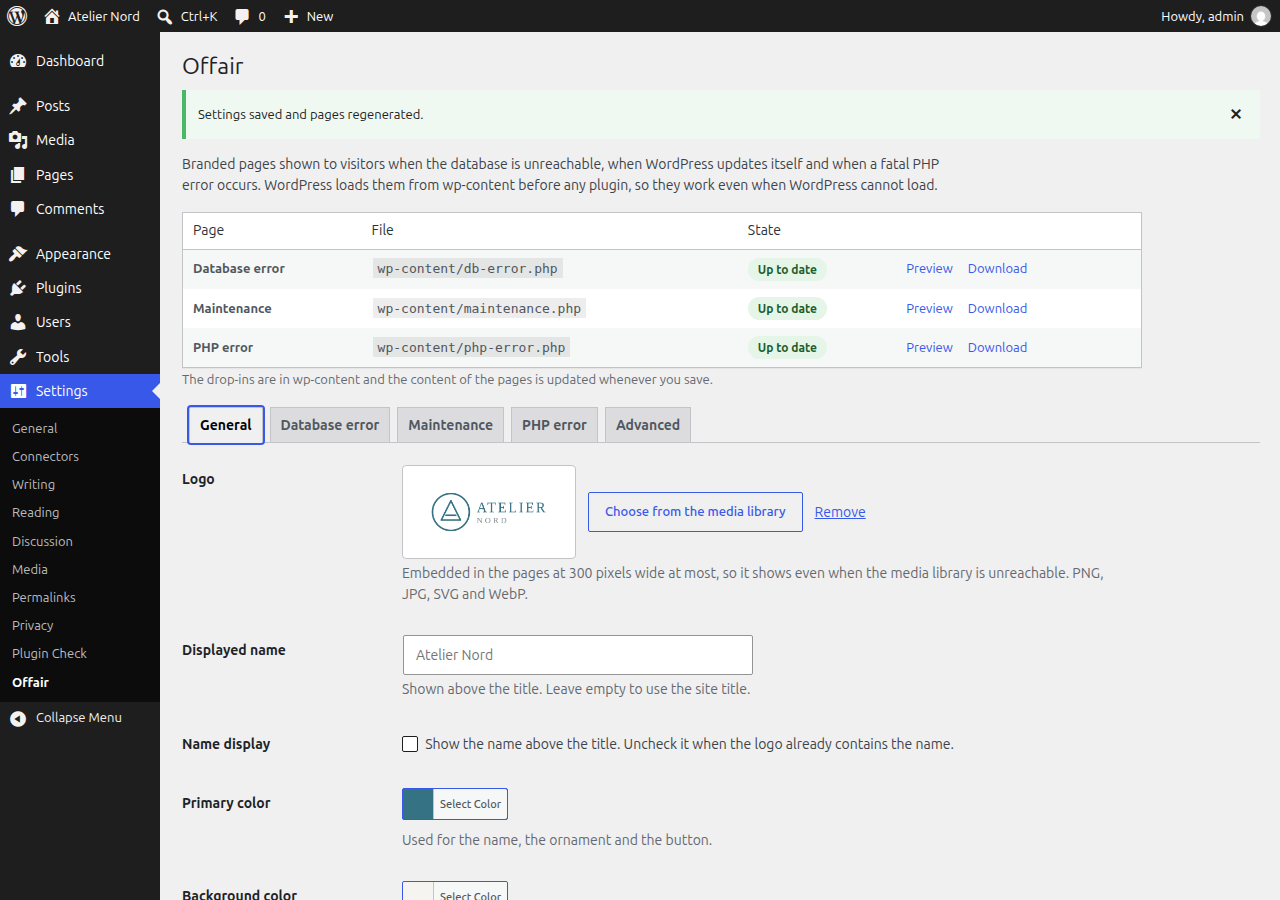Open Plugin Check submenu item

(x=49, y=653)
